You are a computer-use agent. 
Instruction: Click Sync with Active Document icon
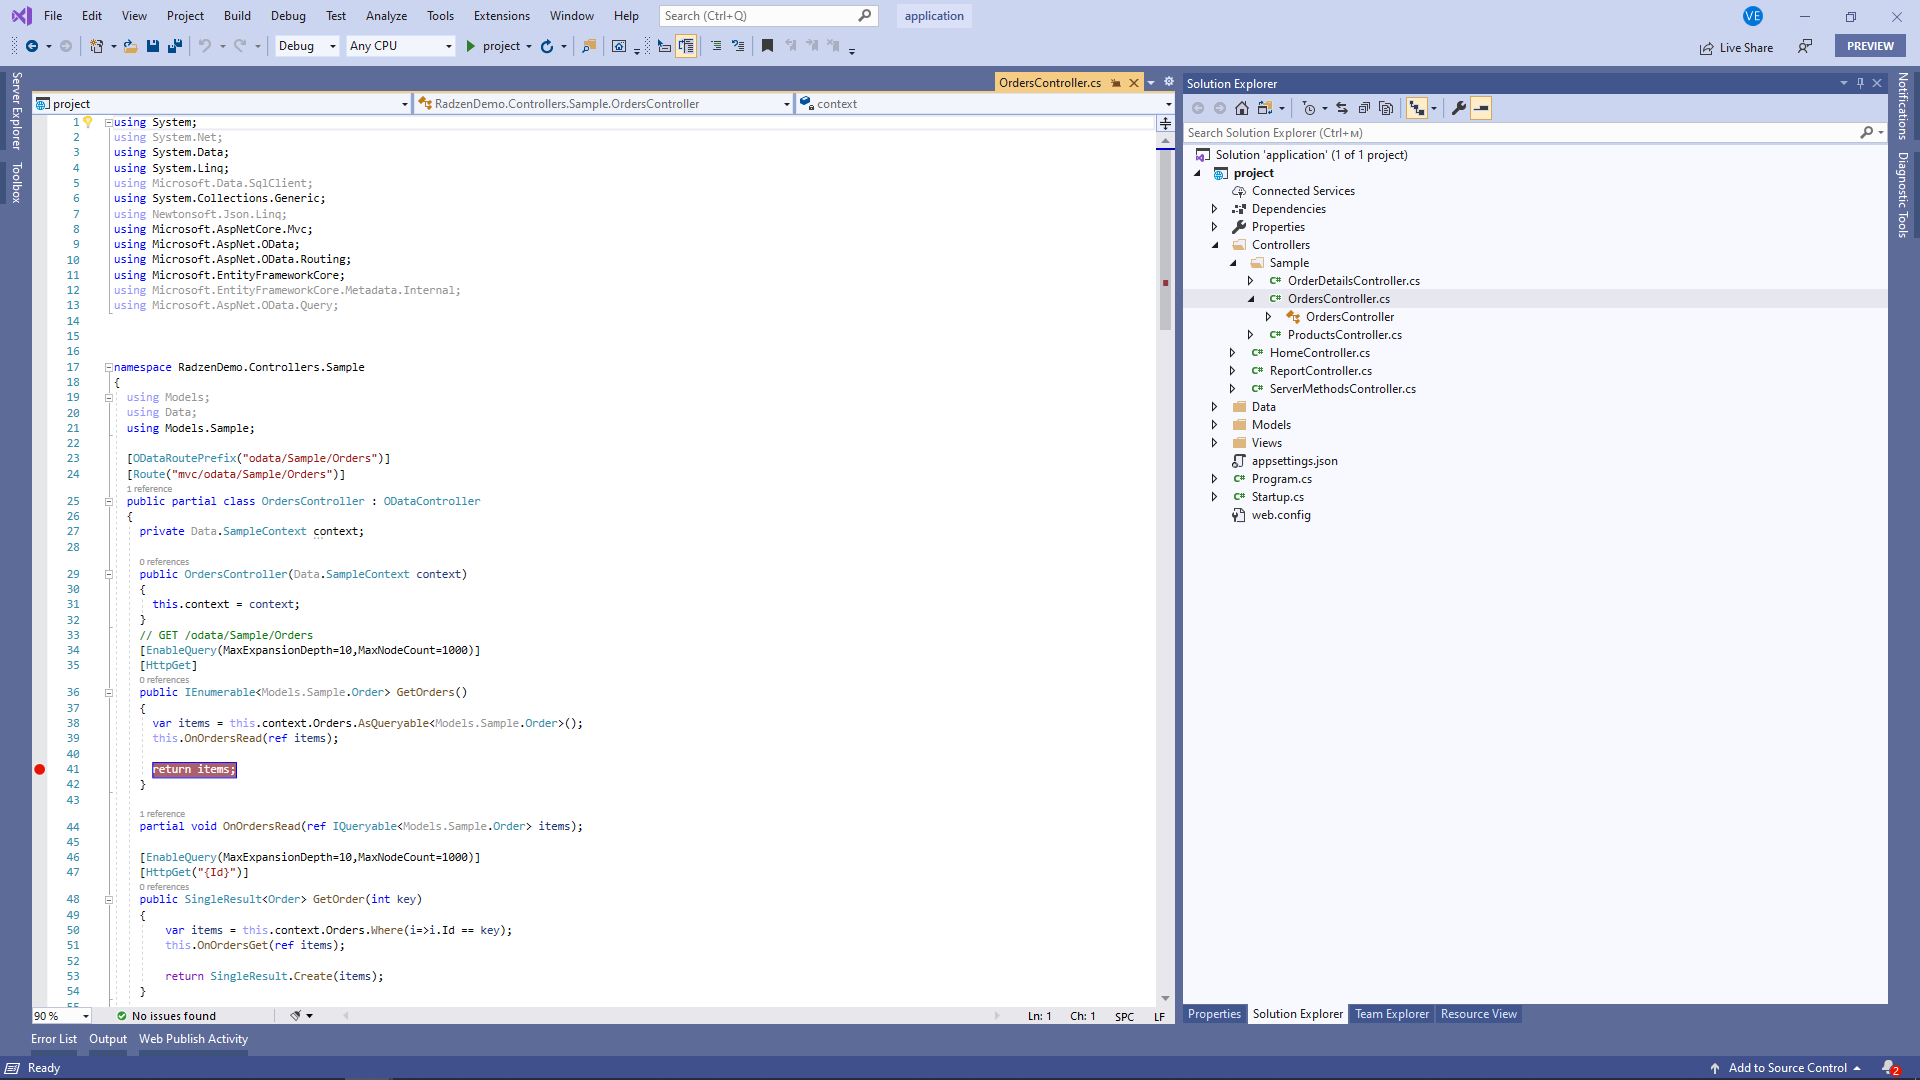coord(1342,108)
